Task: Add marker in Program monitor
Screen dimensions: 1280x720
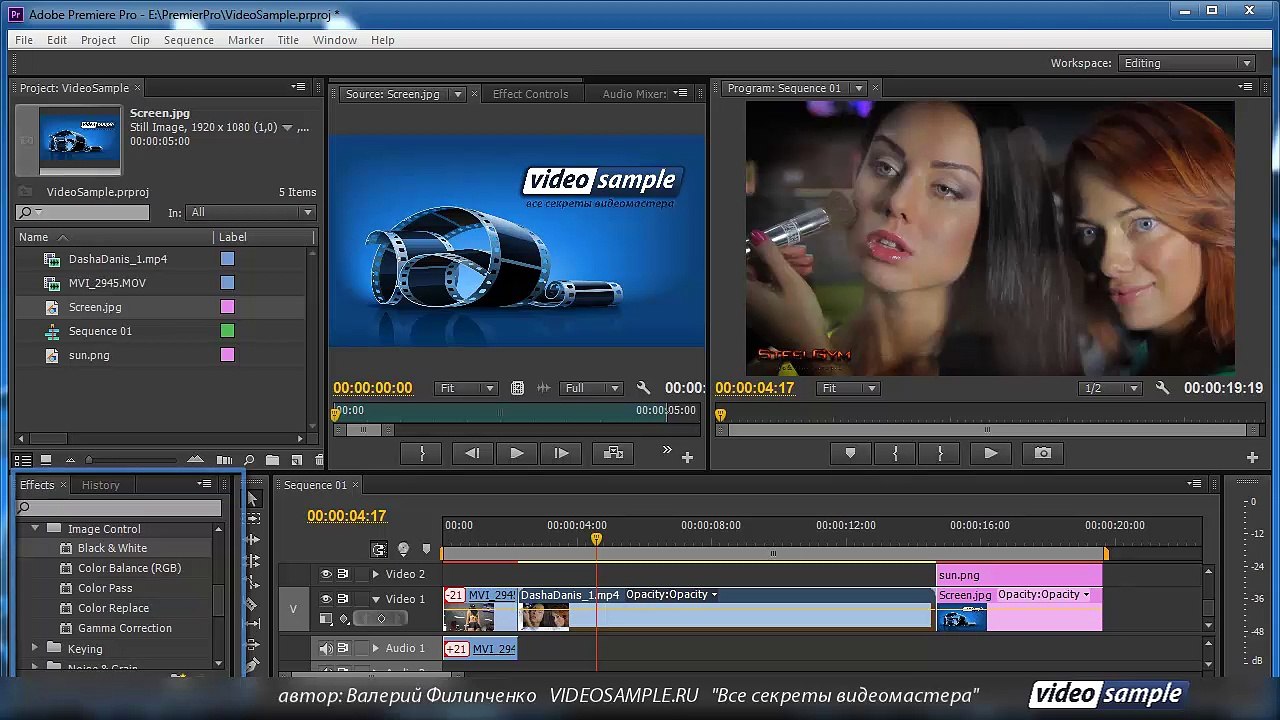Action: [850, 453]
